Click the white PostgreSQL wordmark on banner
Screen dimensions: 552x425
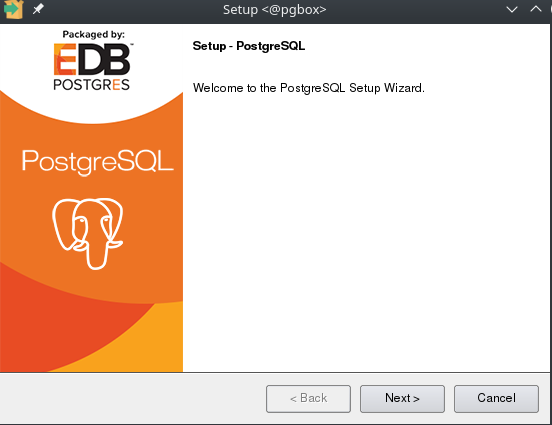click(98, 162)
